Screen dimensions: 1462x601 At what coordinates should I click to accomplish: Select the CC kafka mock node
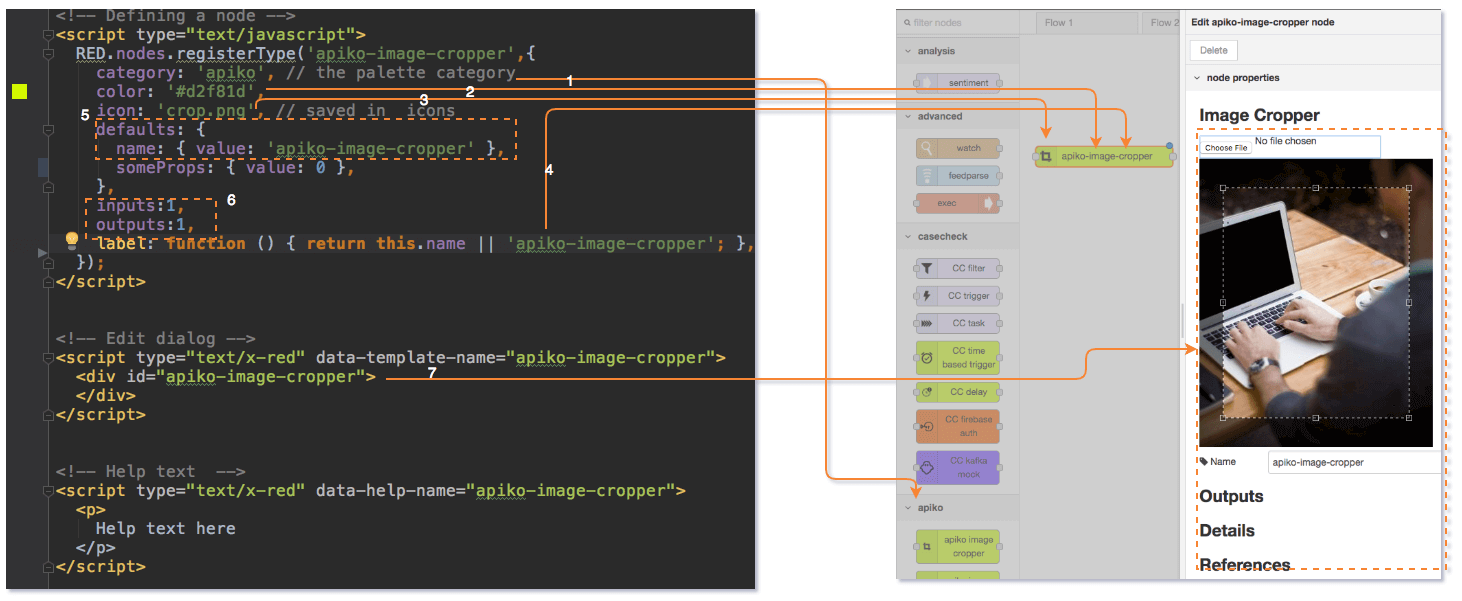(957, 465)
